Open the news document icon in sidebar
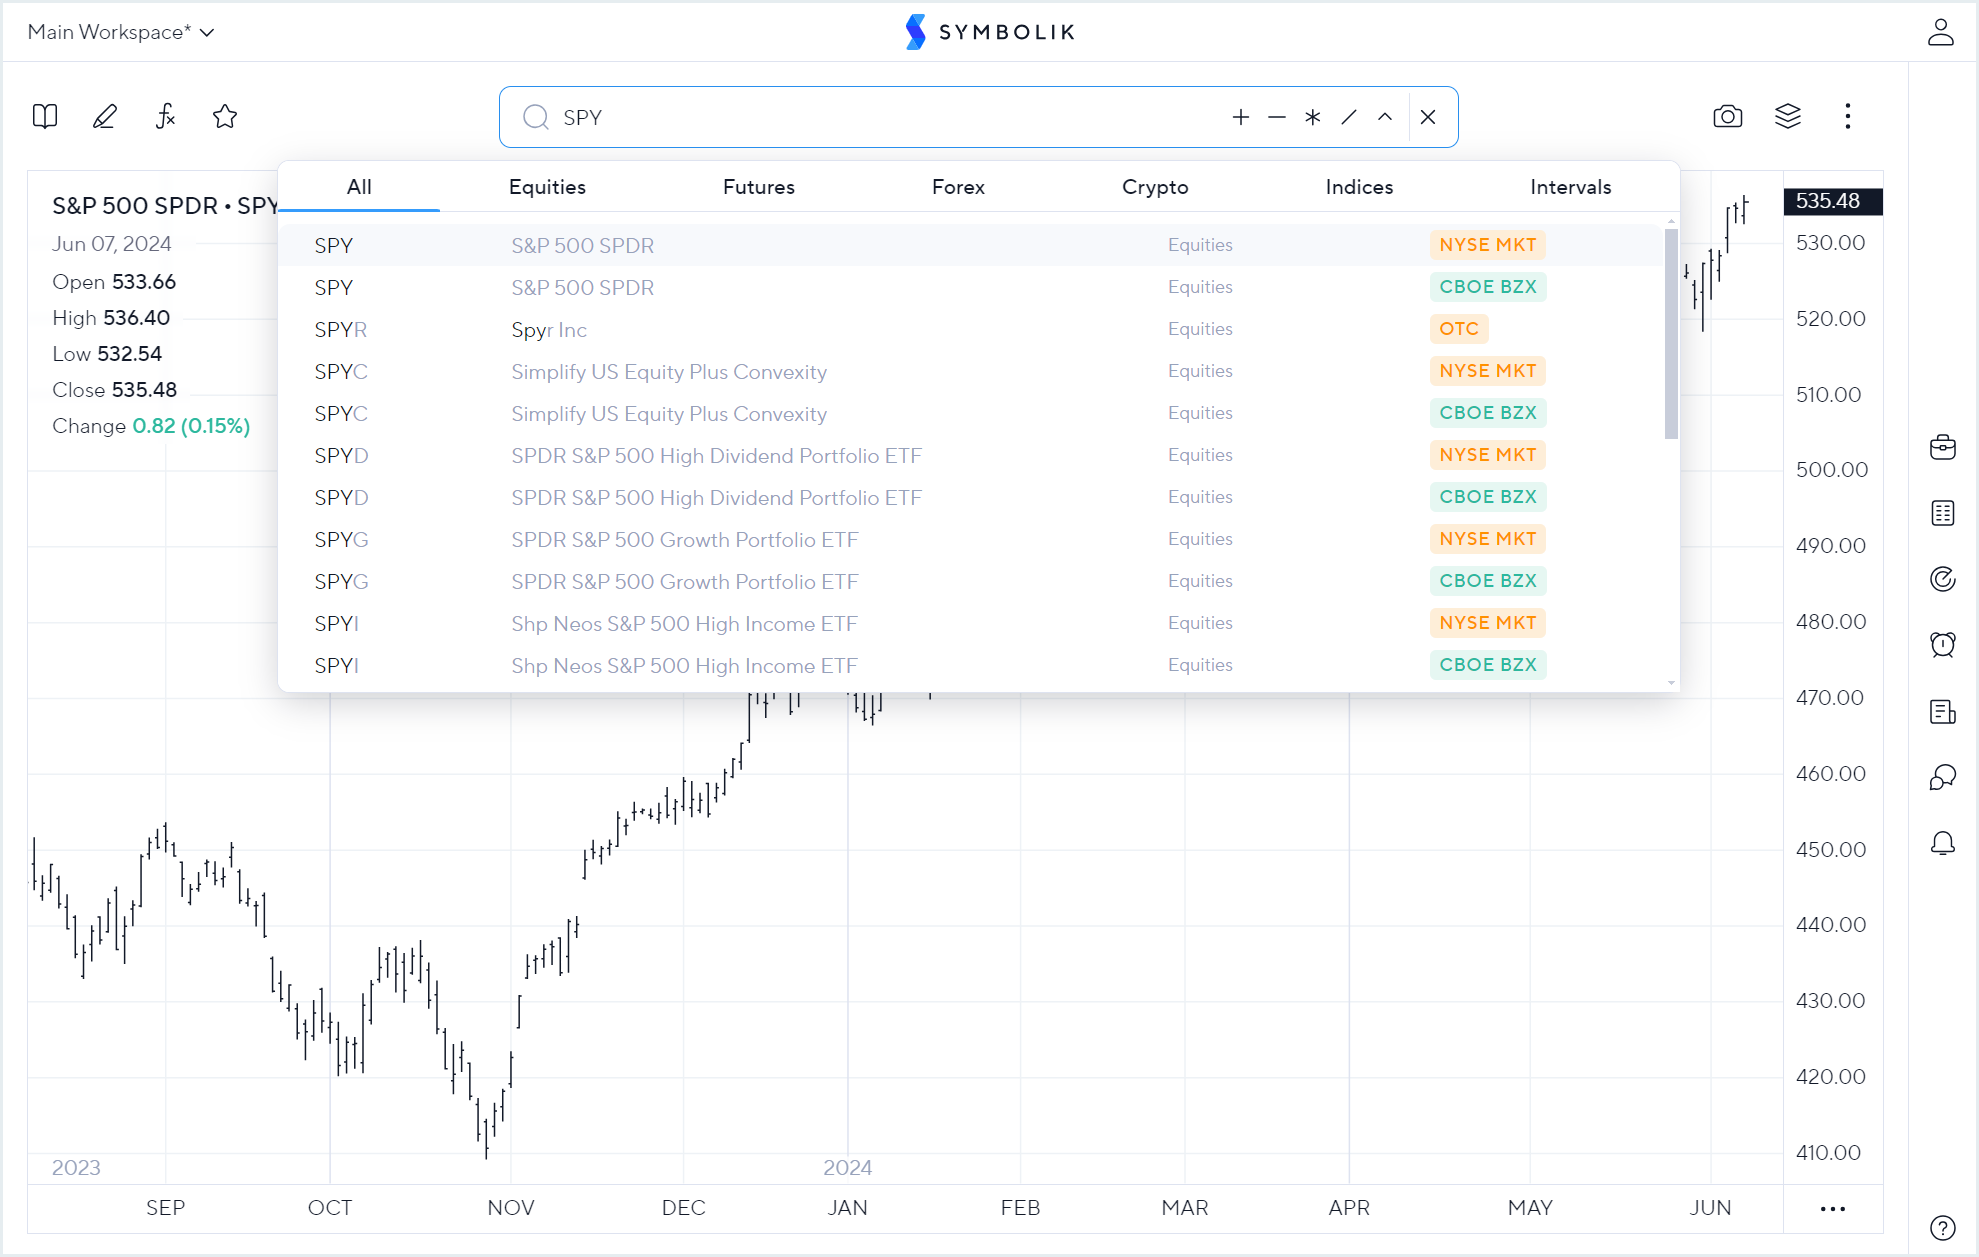The image size is (1979, 1257). coord(1943,712)
